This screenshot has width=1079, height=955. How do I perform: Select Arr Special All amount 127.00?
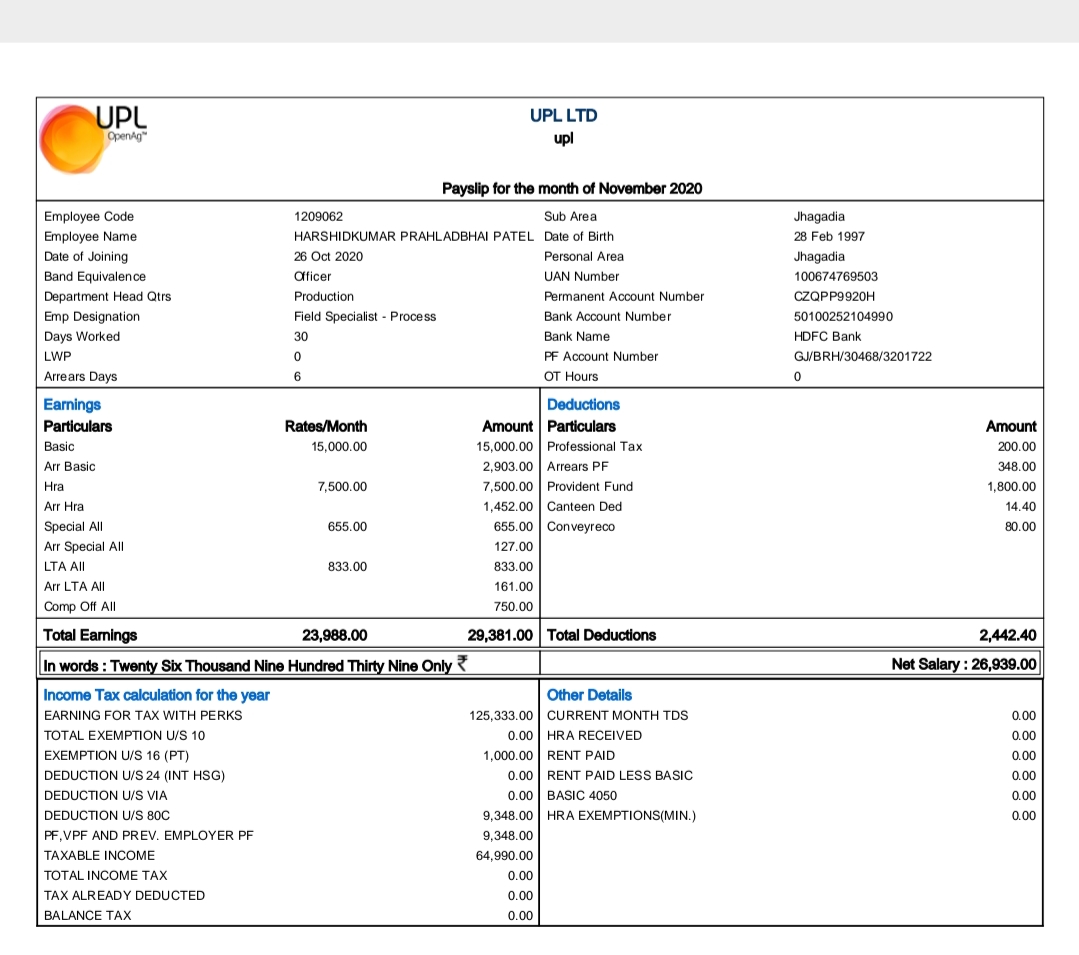tap(513, 546)
